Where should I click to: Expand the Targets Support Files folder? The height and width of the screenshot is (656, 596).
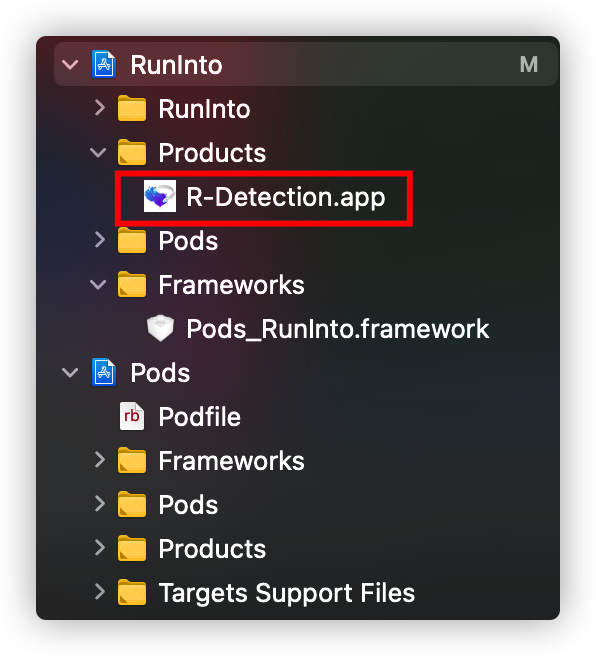coord(100,592)
